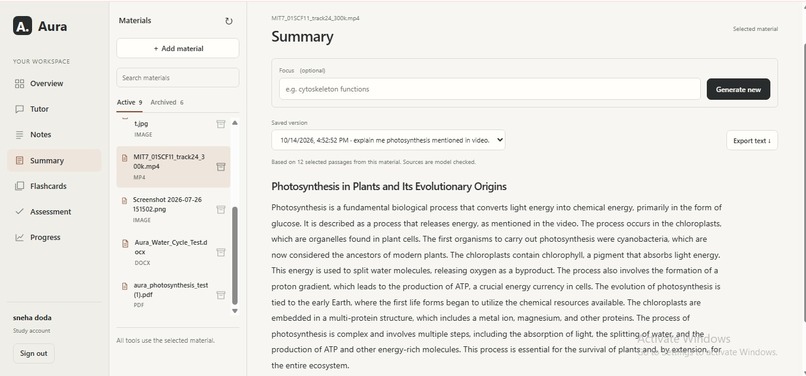This screenshot has width=806, height=376.
Task: Click the Summary page title
Action: click(x=302, y=37)
